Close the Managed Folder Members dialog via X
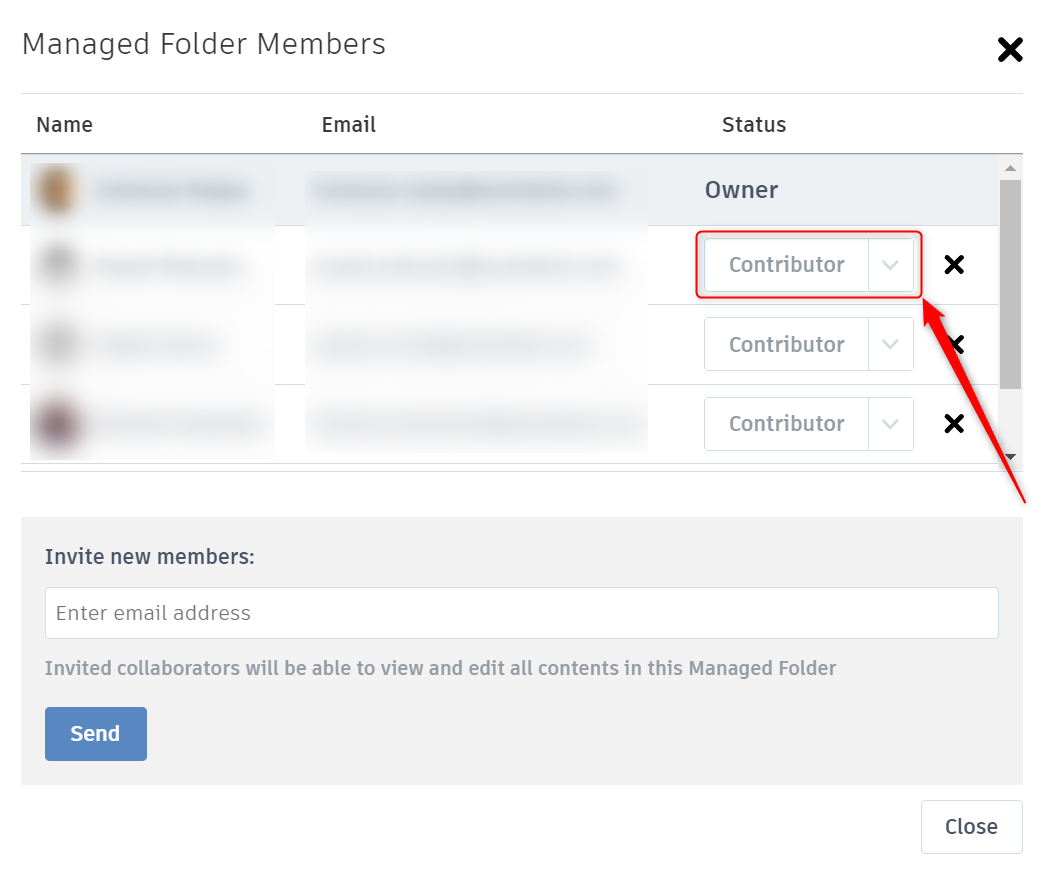 pos(1010,49)
